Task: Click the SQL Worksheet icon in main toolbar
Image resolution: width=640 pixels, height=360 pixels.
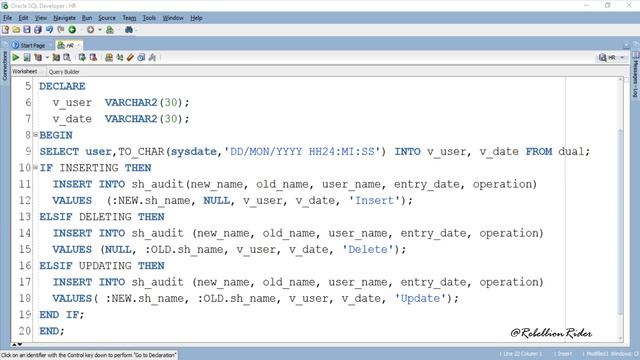Action: tap(110, 30)
